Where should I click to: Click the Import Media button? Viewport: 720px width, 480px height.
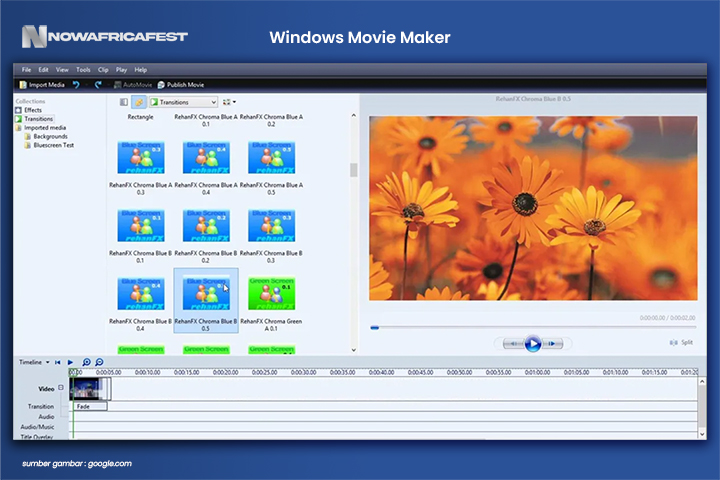42,85
